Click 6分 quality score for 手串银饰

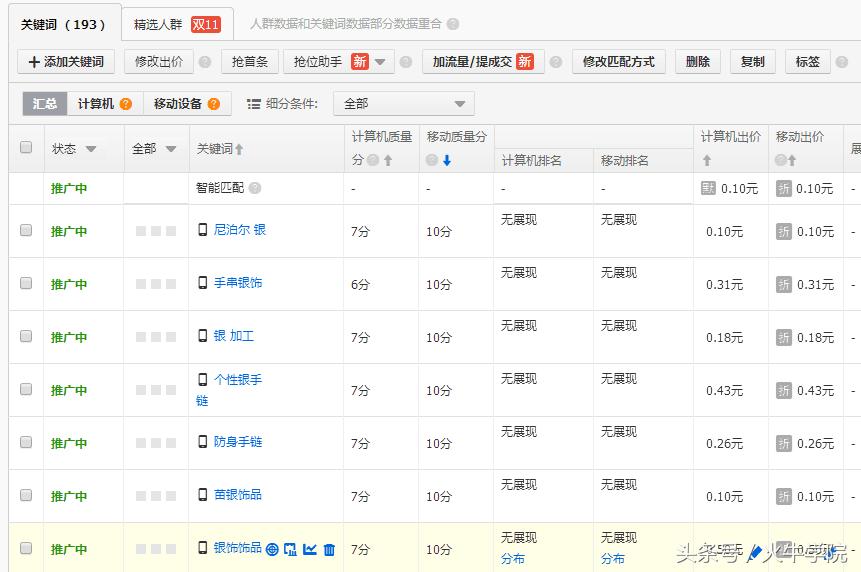coord(360,285)
